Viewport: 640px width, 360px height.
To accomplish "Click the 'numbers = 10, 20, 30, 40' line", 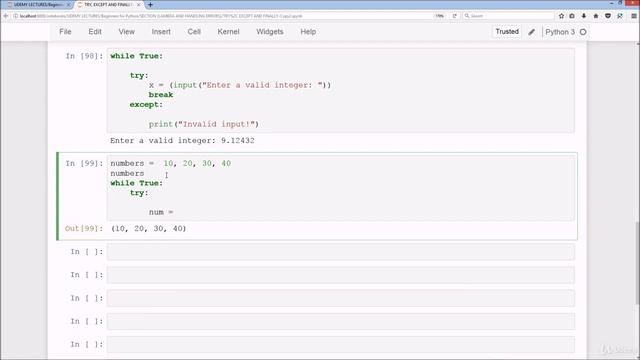I will [x=171, y=163].
